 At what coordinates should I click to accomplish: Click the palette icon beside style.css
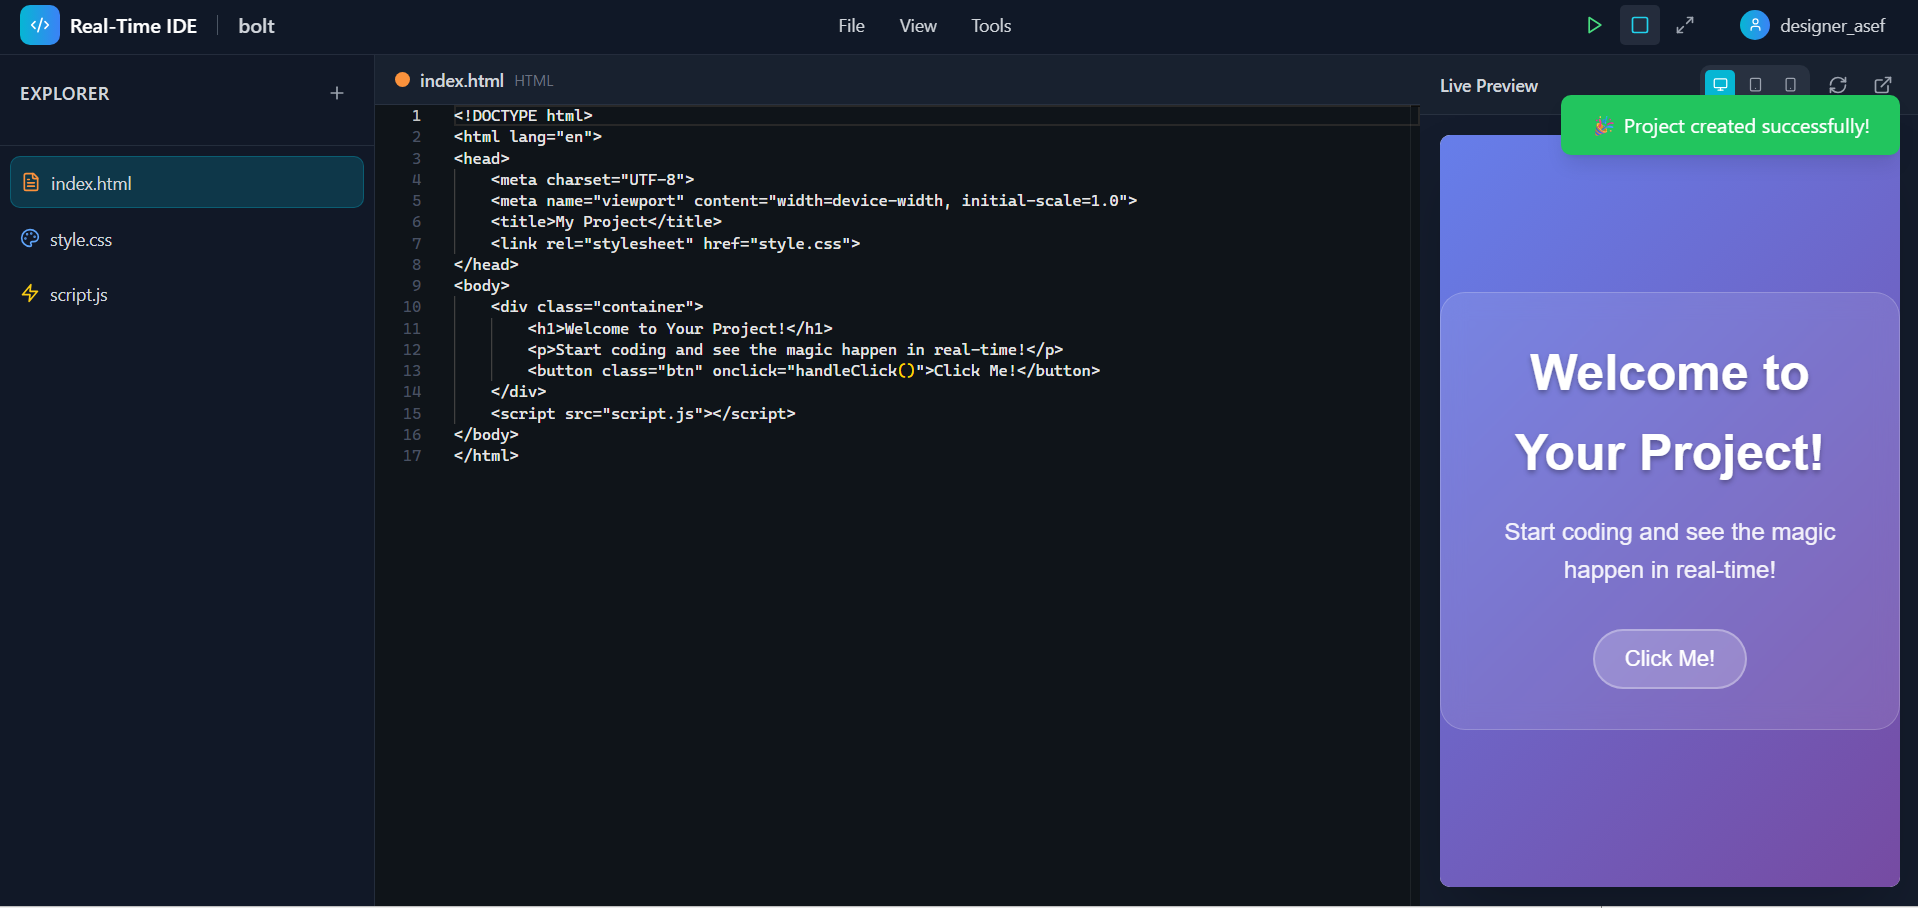click(30, 239)
